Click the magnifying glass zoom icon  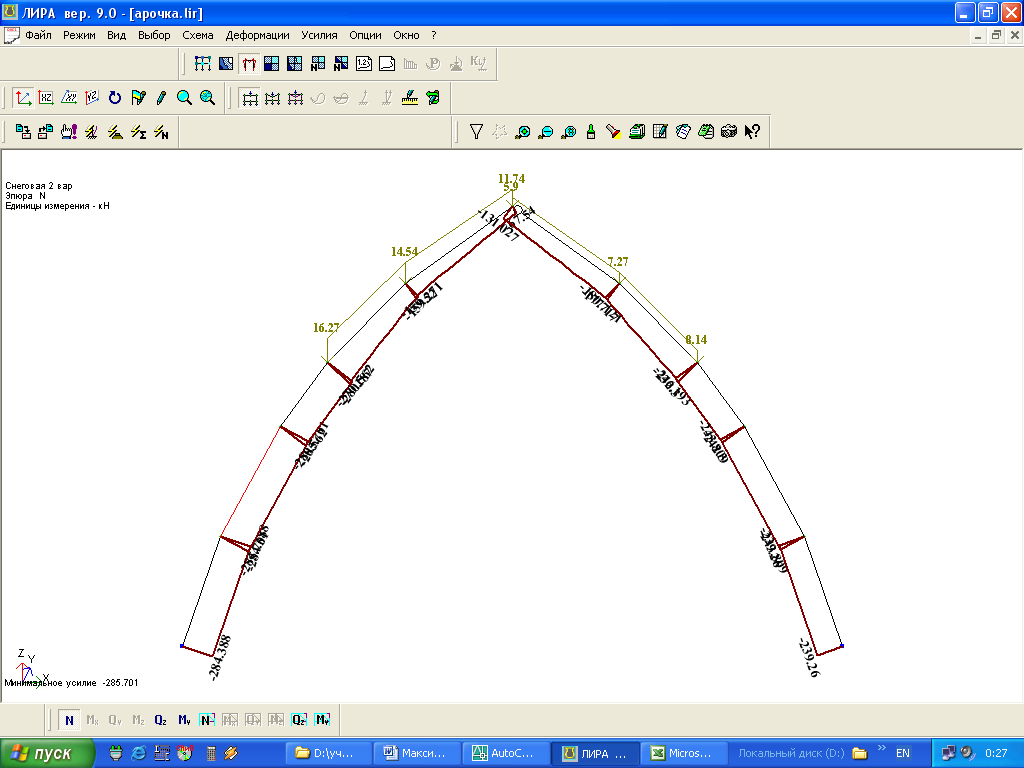(184, 98)
